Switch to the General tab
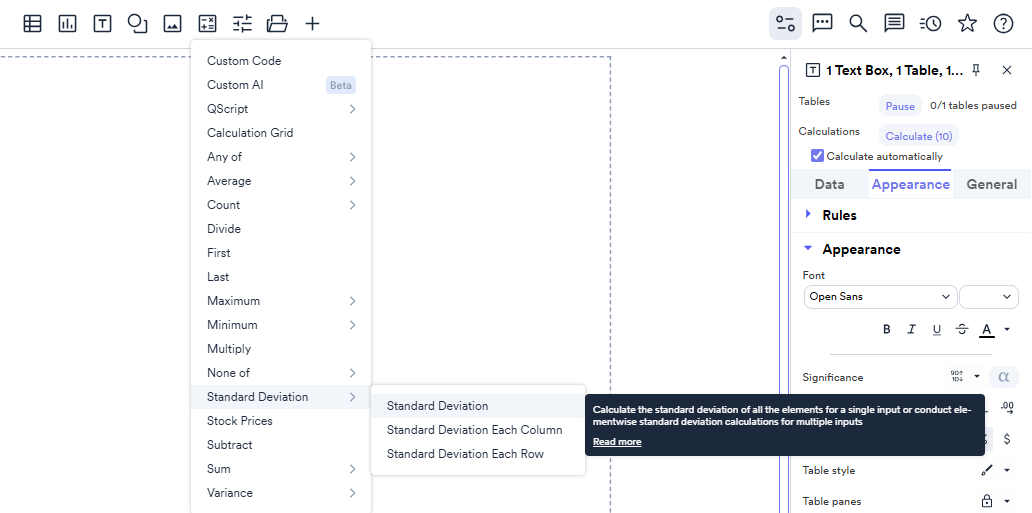 coord(991,184)
